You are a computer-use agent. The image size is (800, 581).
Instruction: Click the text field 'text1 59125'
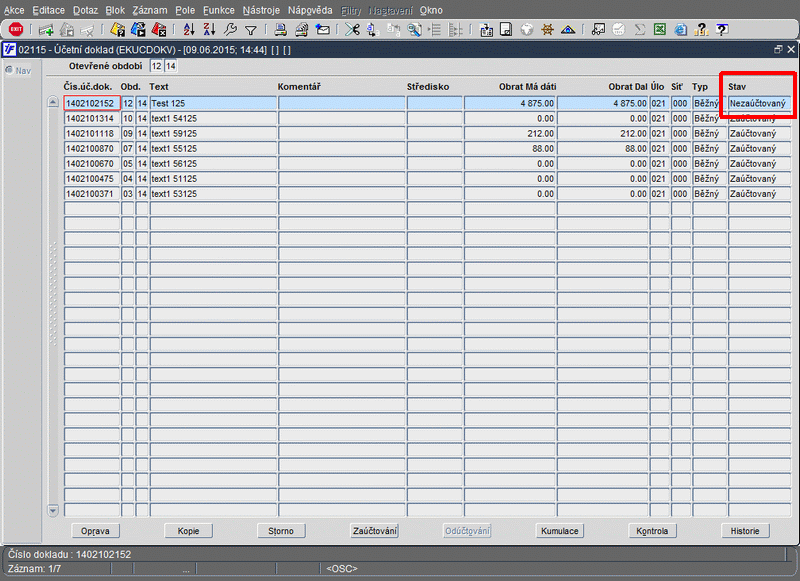(213, 134)
